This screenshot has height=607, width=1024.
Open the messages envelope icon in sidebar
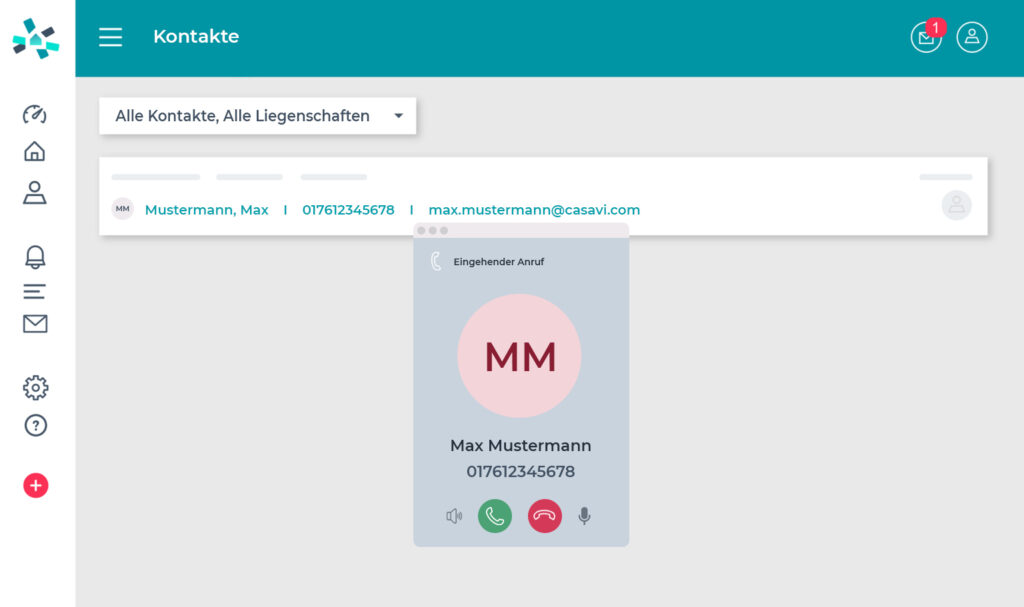[x=35, y=324]
